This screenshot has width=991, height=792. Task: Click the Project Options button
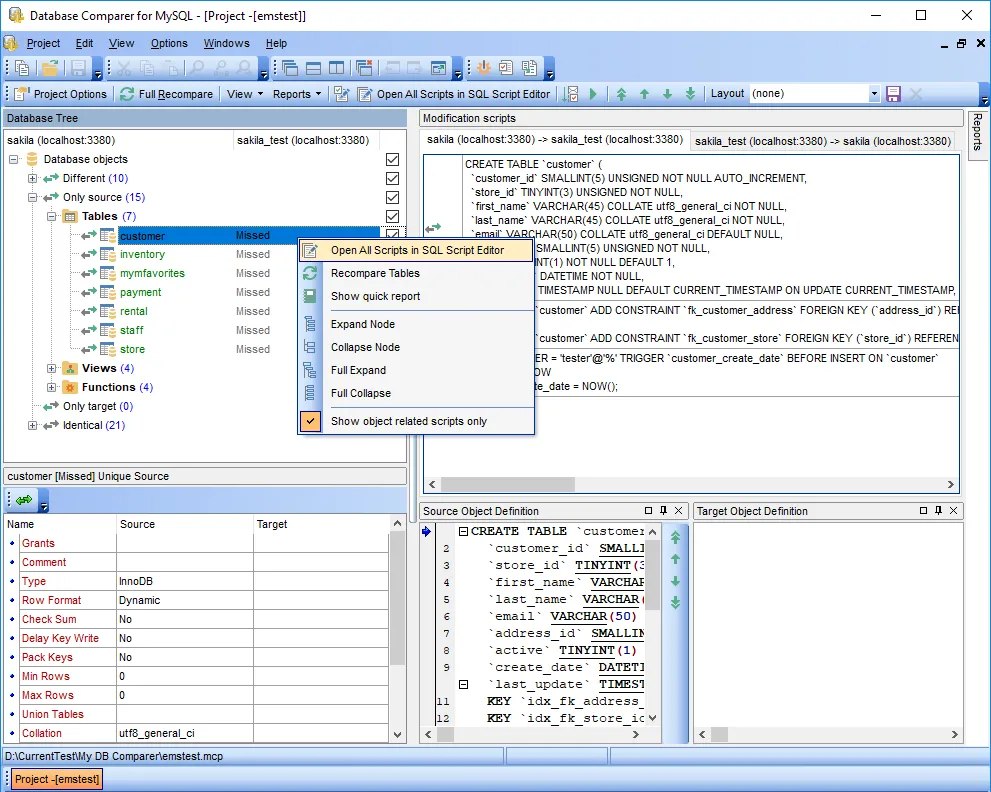[60, 94]
